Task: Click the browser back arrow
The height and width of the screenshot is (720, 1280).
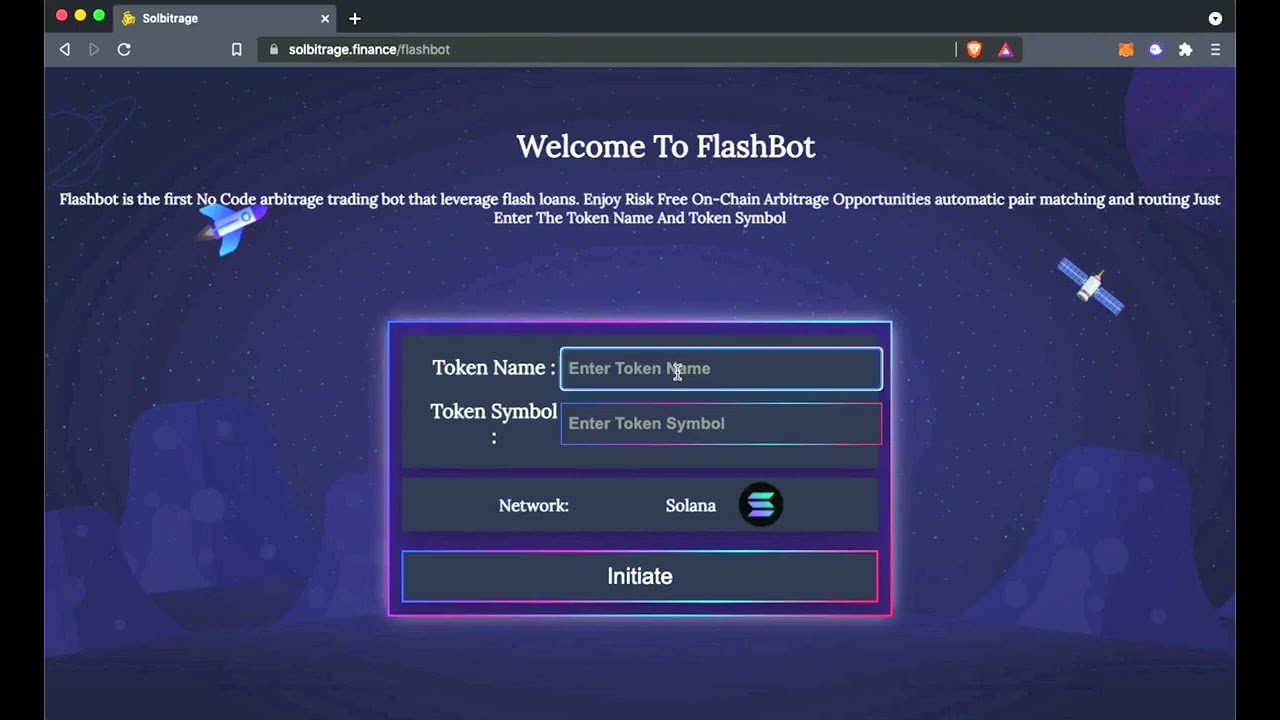Action: [65, 49]
